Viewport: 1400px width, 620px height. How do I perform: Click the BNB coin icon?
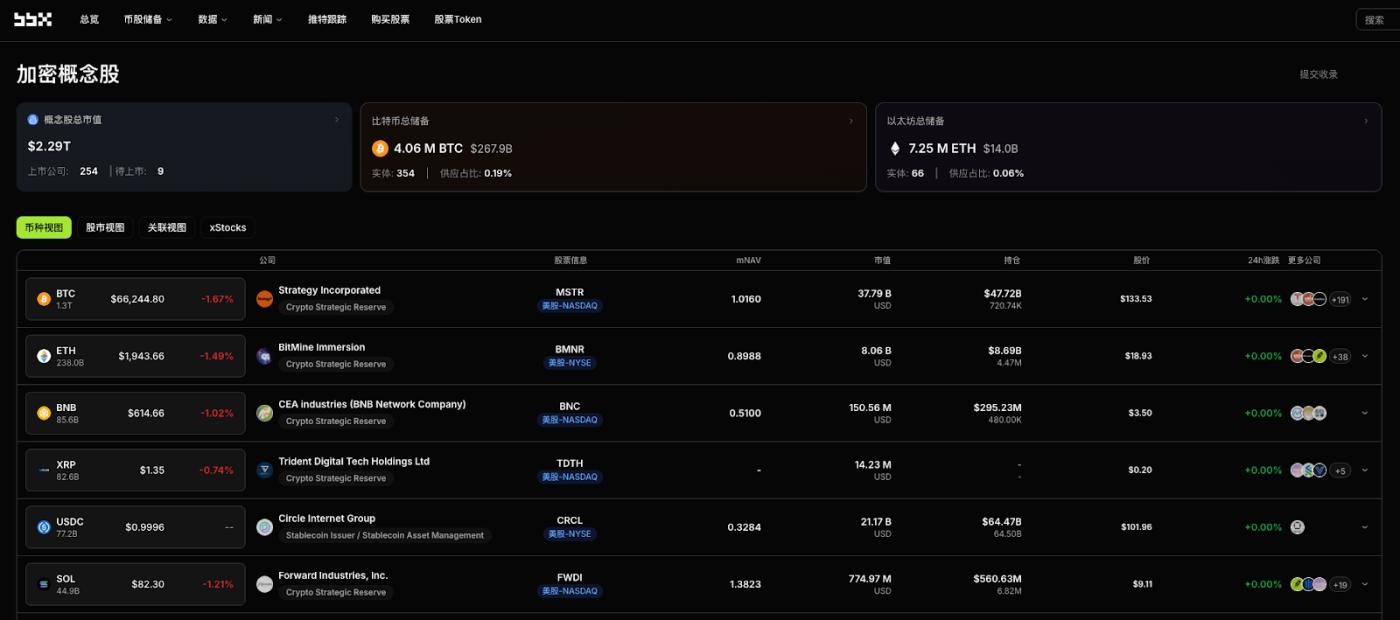click(44, 413)
